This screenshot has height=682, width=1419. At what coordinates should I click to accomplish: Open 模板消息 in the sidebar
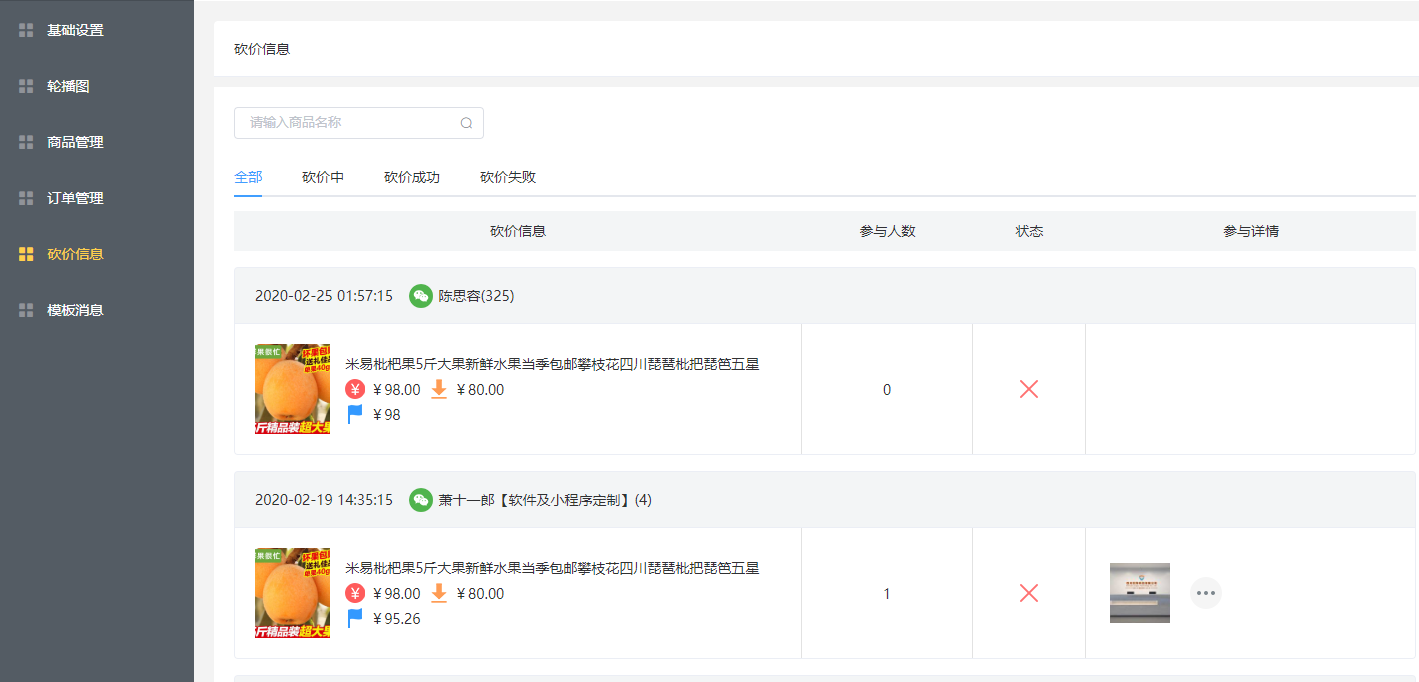[75, 310]
